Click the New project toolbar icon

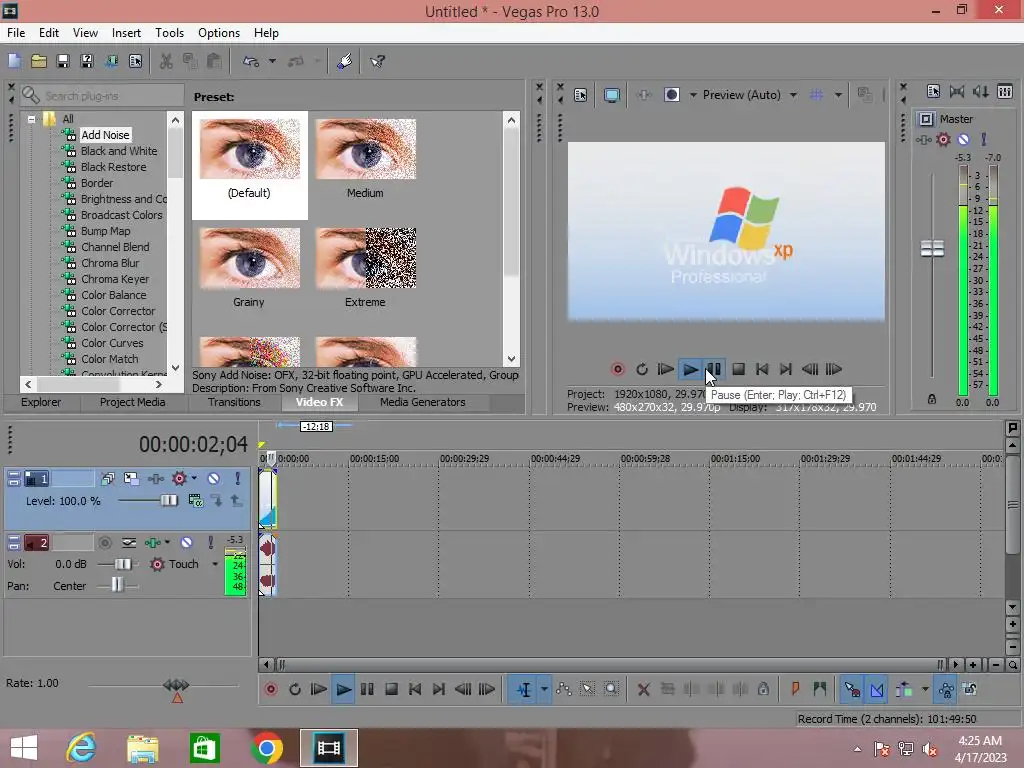14,61
